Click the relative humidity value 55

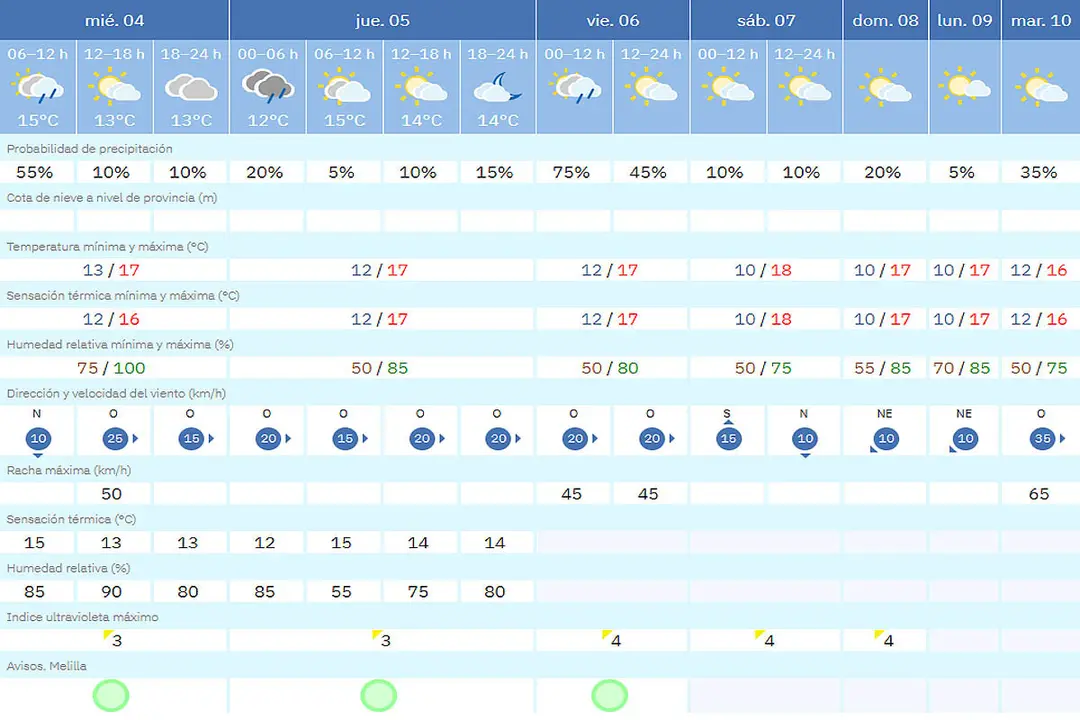click(341, 592)
